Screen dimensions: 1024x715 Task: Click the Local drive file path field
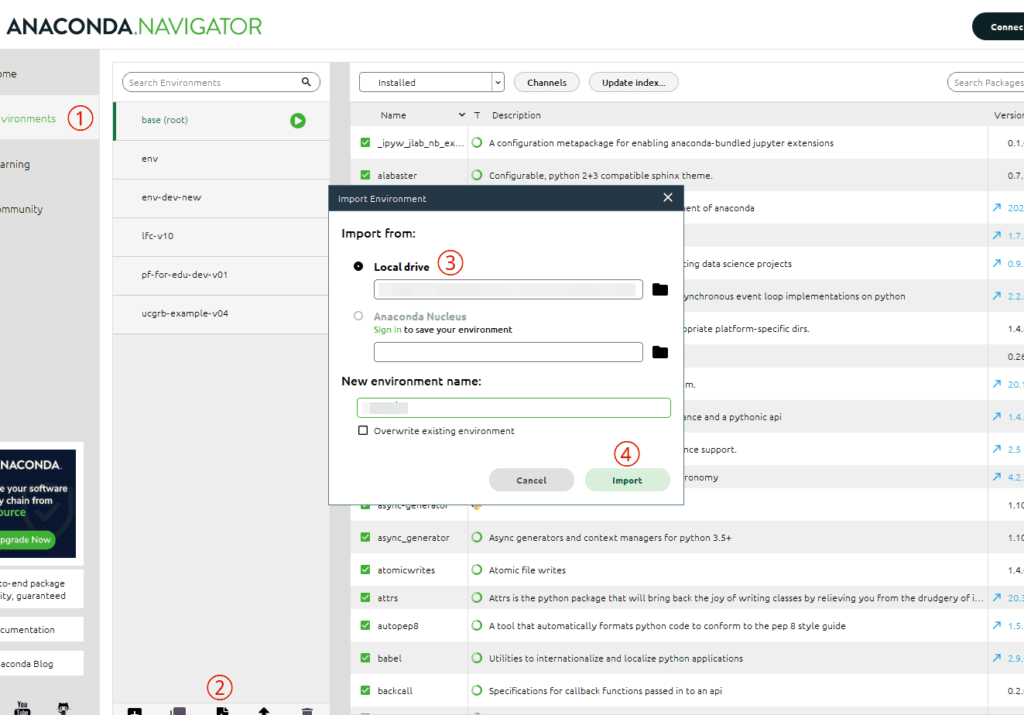coord(508,289)
